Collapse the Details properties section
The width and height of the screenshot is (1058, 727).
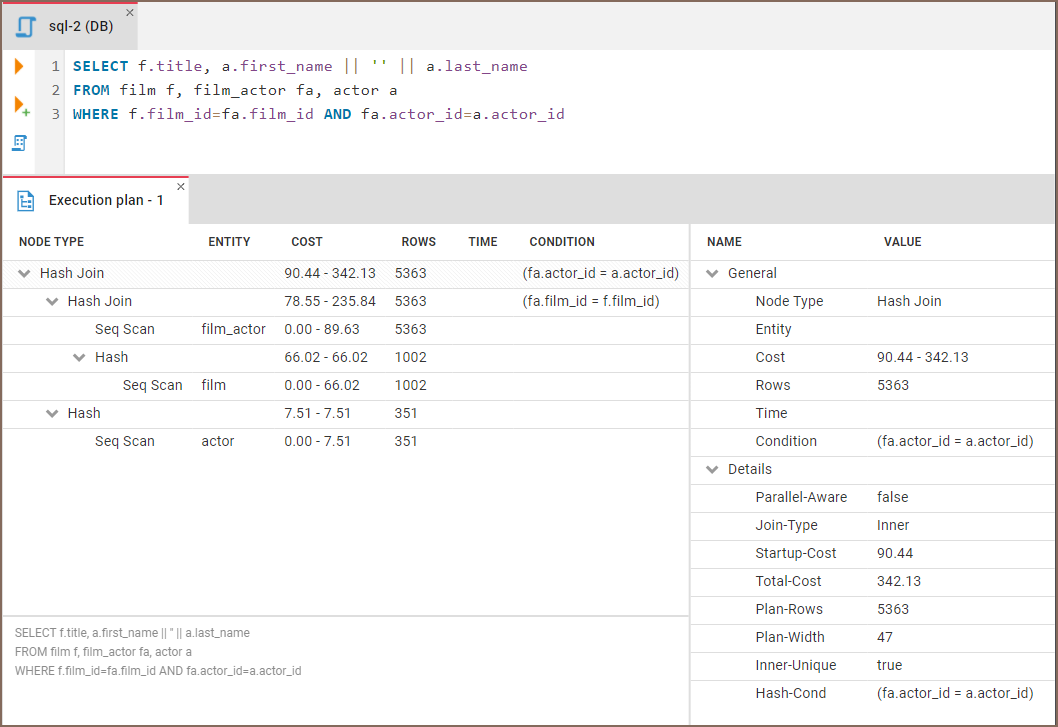point(712,469)
